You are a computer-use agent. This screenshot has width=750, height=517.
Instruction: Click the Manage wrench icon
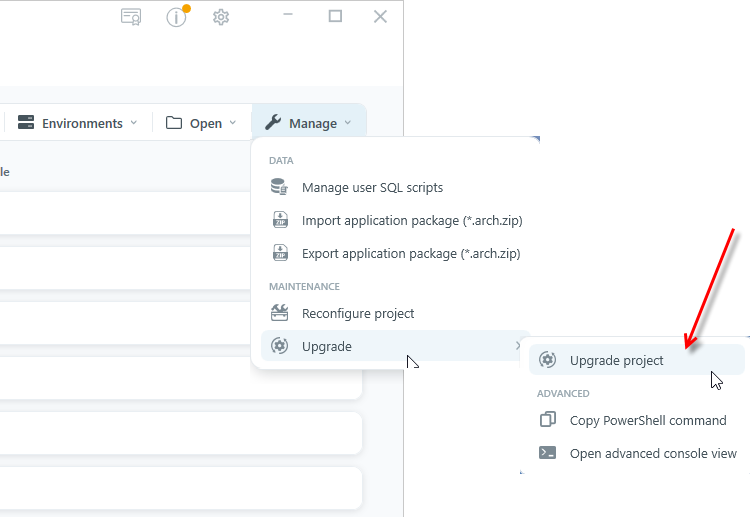[273, 123]
